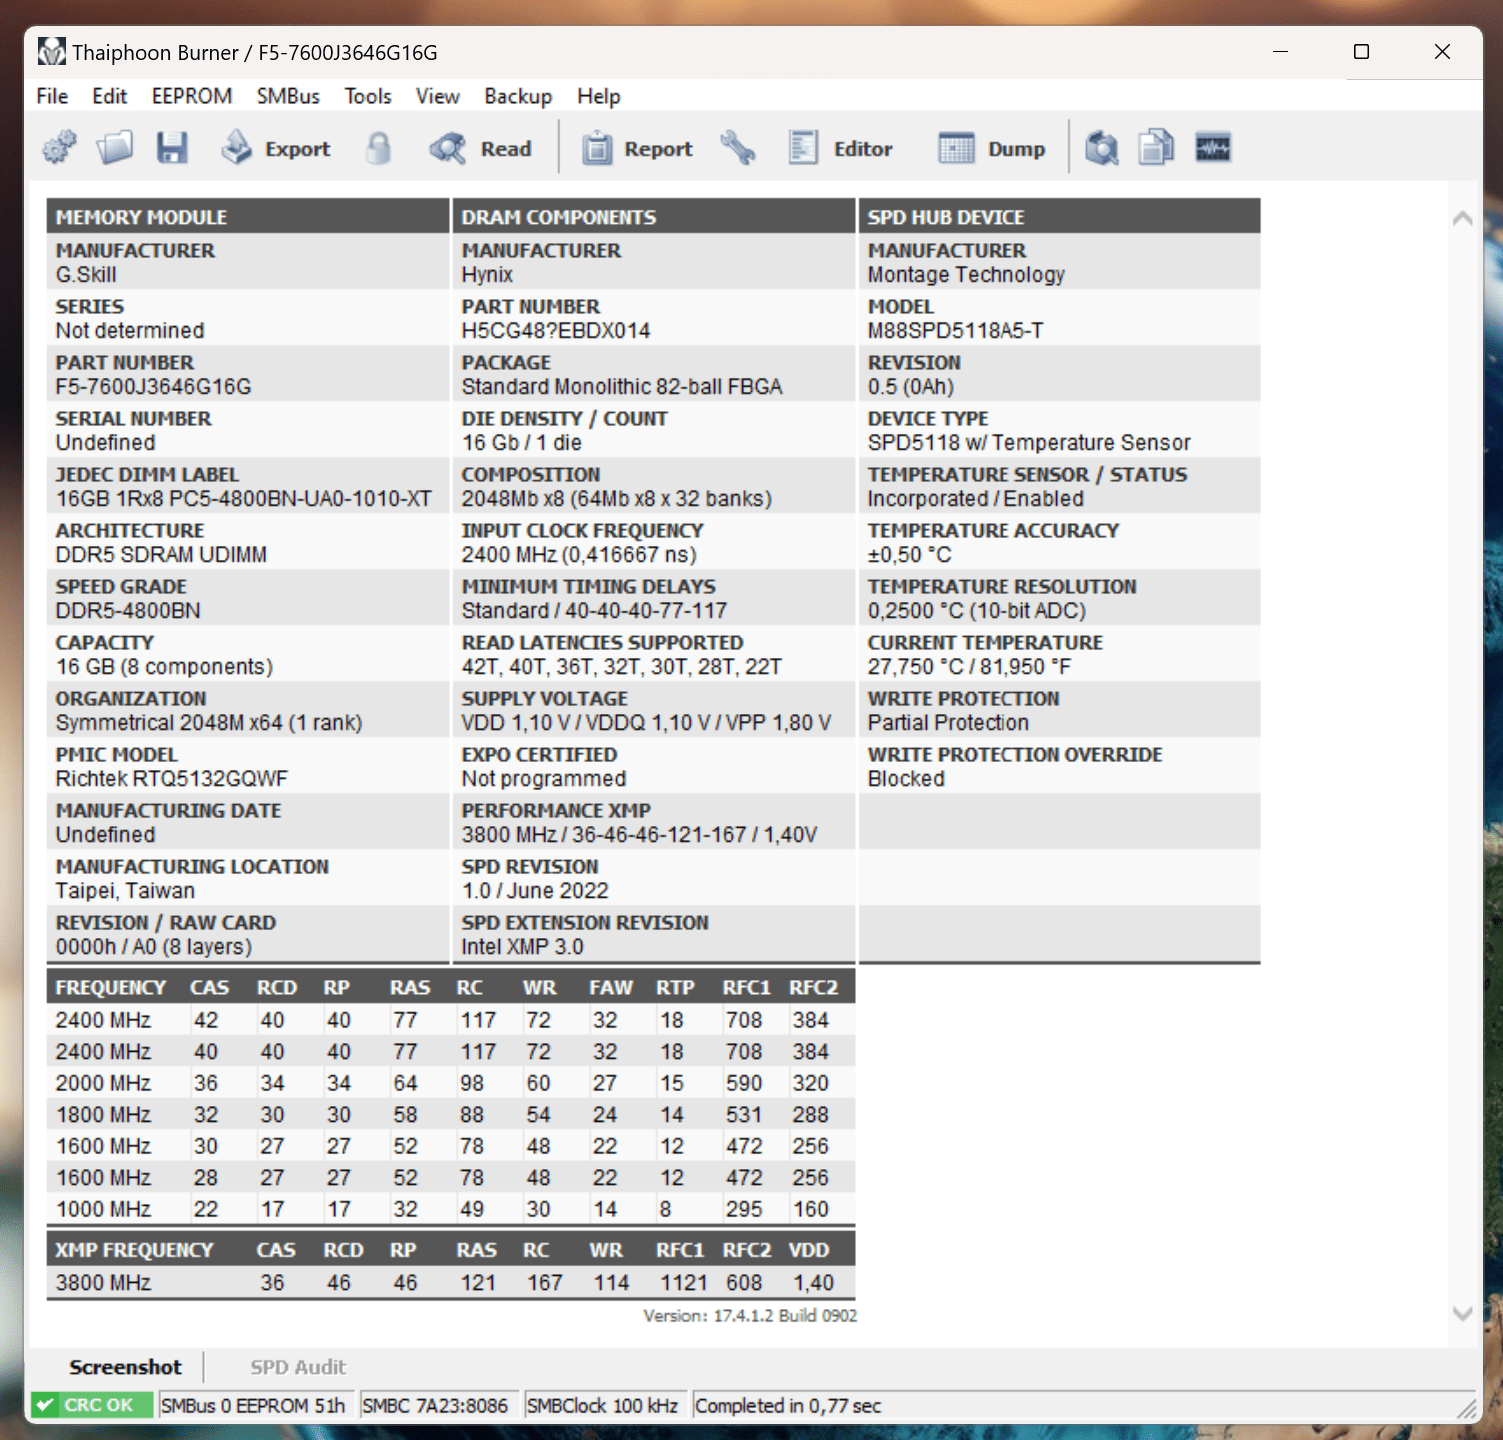Image resolution: width=1503 pixels, height=1440 pixels.
Task: Click the H5CG48?EBDX014 part number
Action: click(556, 330)
